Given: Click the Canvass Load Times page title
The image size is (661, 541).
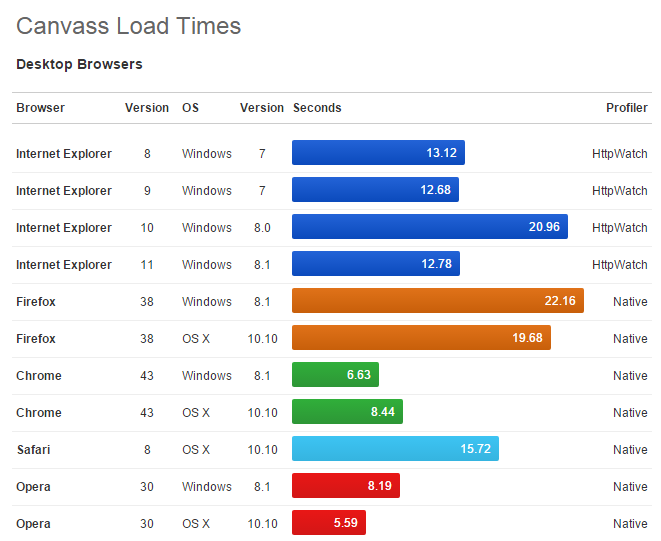Looking at the screenshot, I should click(129, 26).
